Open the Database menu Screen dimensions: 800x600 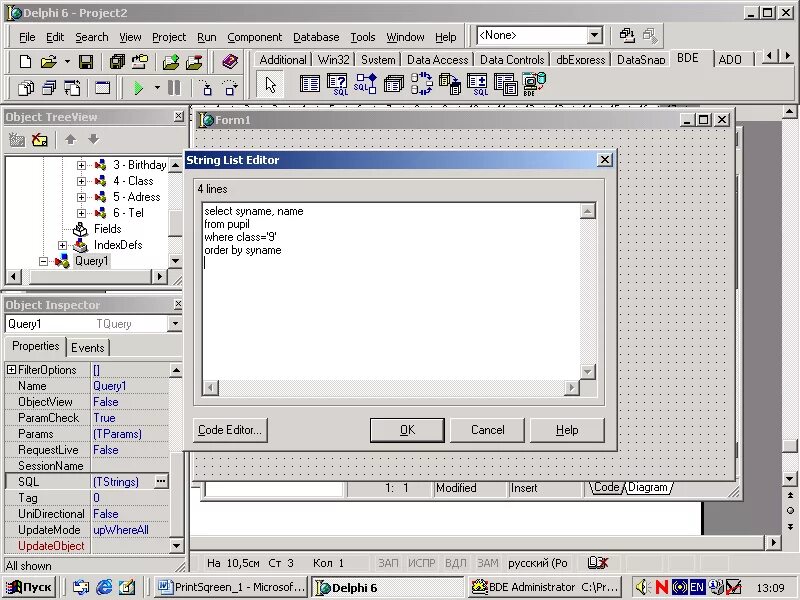pyautogui.click(x=316, y=37)
